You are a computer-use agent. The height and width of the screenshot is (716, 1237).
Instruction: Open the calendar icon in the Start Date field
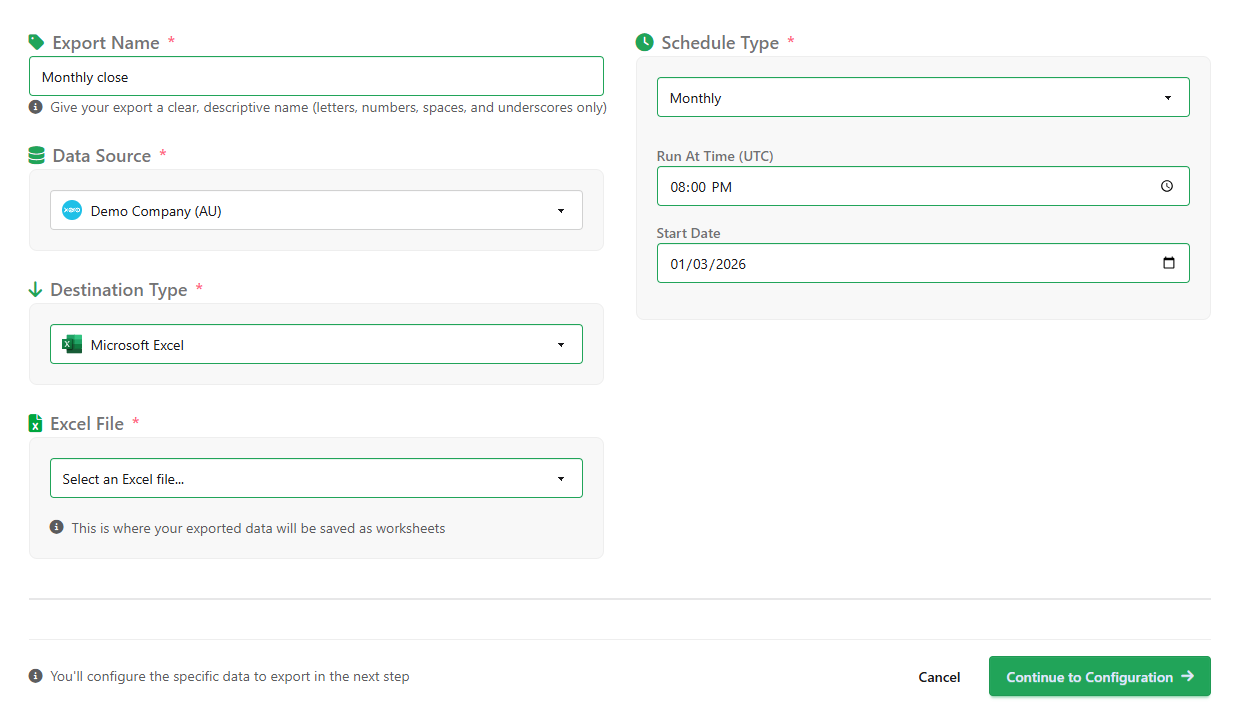[x=1169, y=262]
